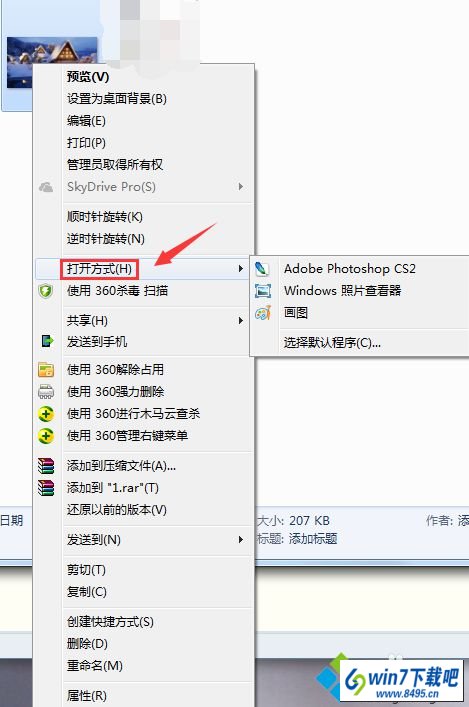Select the snowy house image thumbnail
Screen dimensions: 469x707
tap(52, 62)
